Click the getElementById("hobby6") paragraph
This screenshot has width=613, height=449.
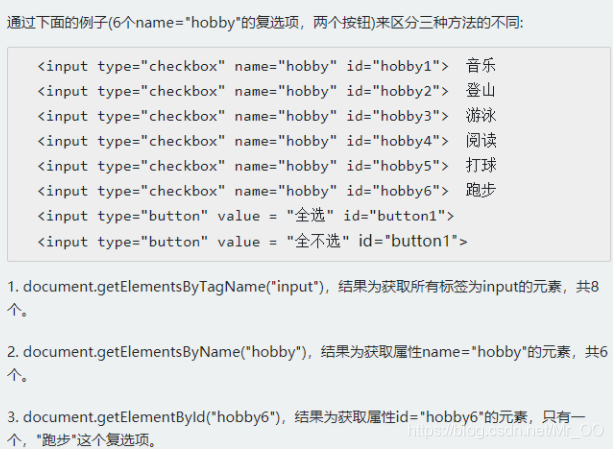tap(296, 428)
